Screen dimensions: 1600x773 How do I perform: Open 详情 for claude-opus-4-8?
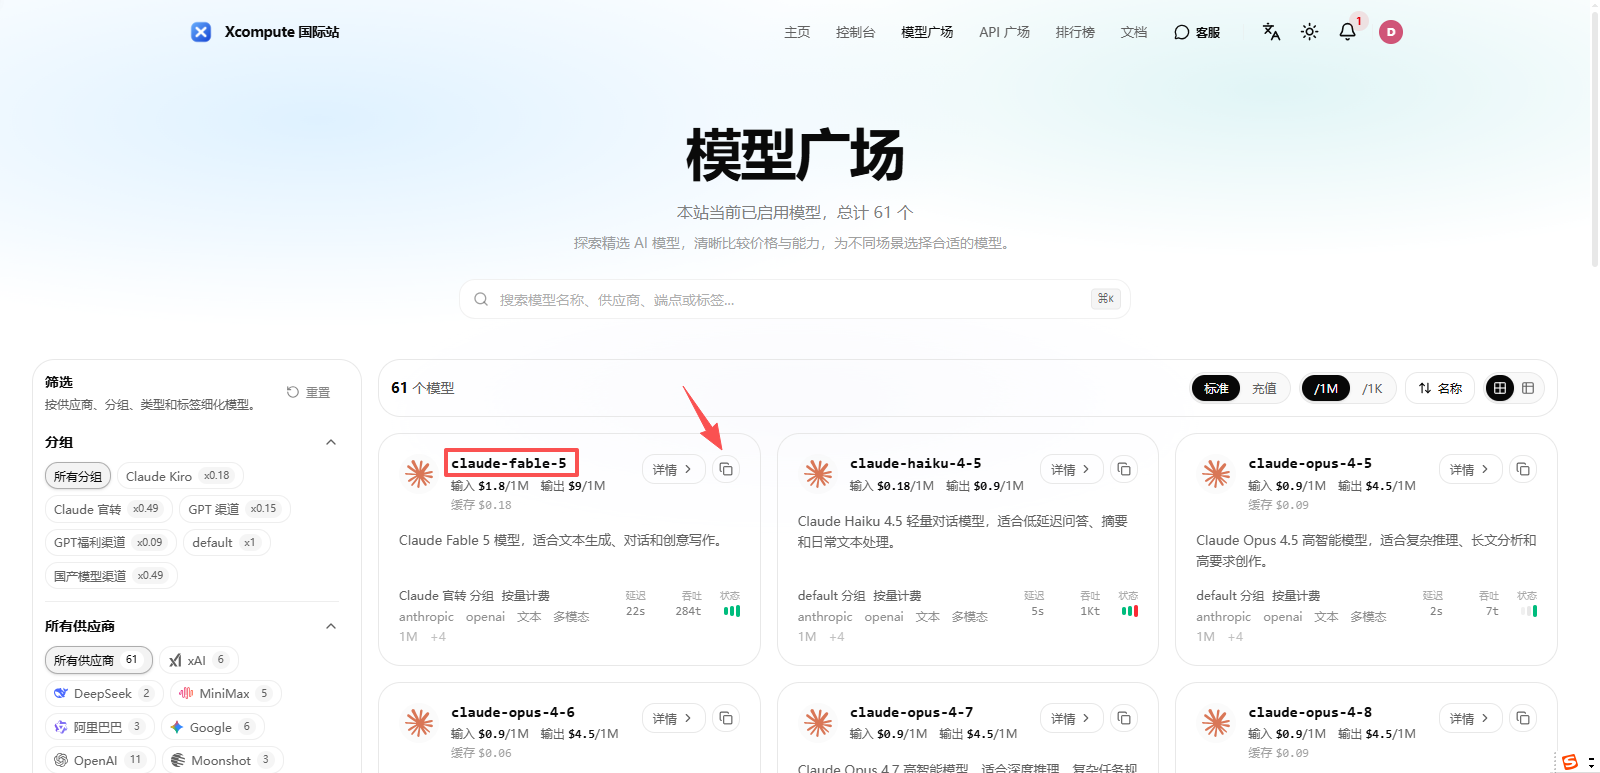1470,718
